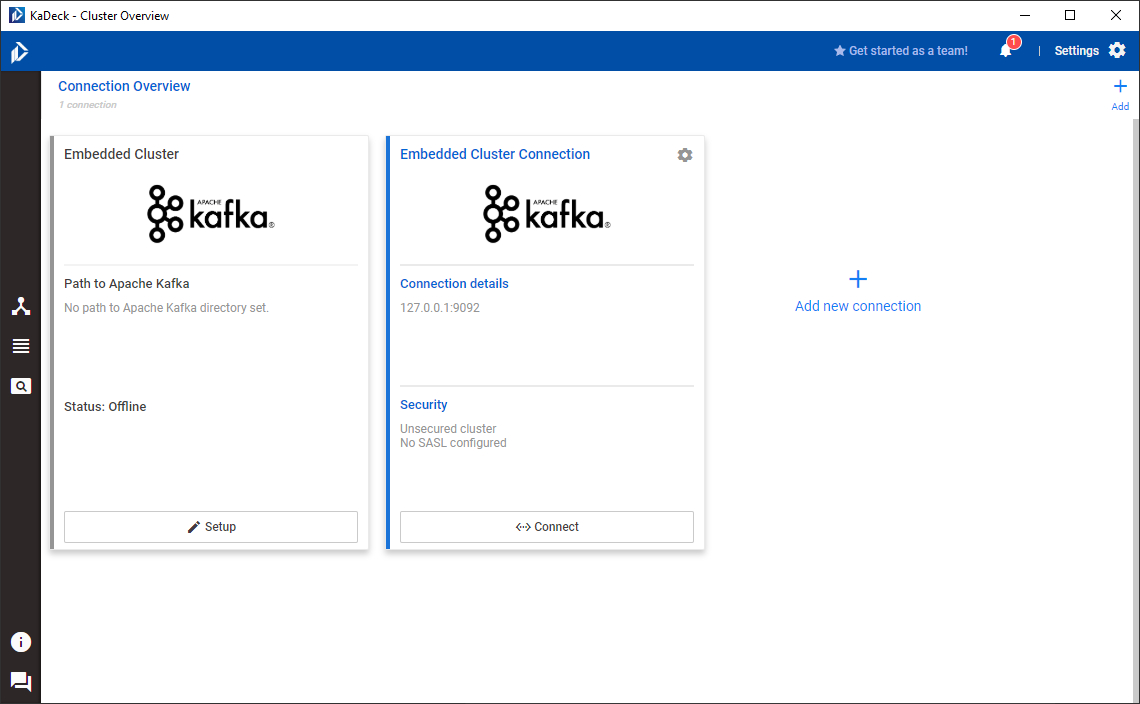The height and width of the screenshot is (704, 1140).
Task: Click the Status: Offline text
Action: (105, 407)
